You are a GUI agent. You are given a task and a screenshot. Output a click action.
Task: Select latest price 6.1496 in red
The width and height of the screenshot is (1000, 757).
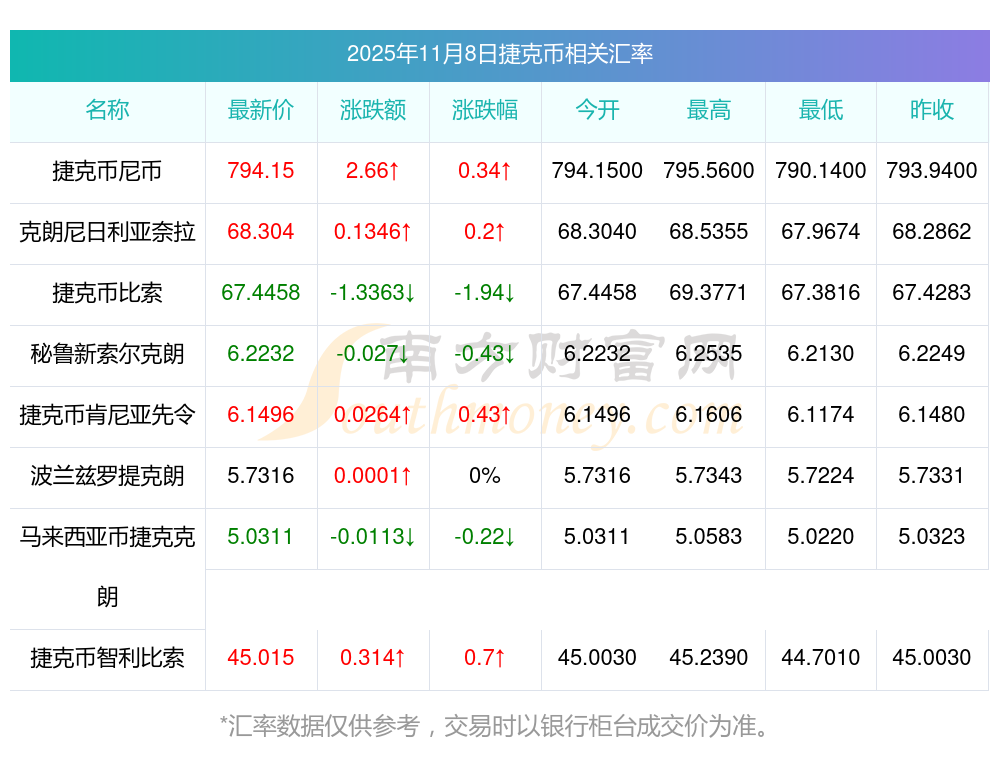tap(261, 415)
